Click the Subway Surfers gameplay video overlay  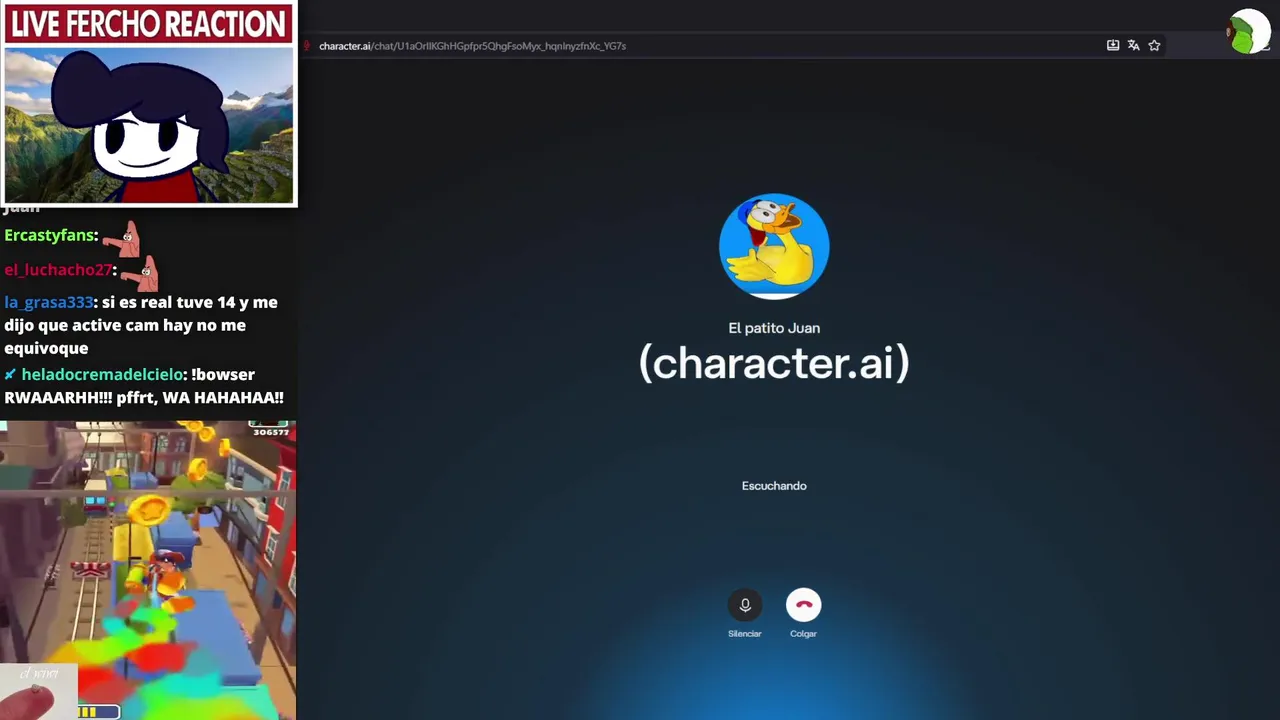pos(148,570)
